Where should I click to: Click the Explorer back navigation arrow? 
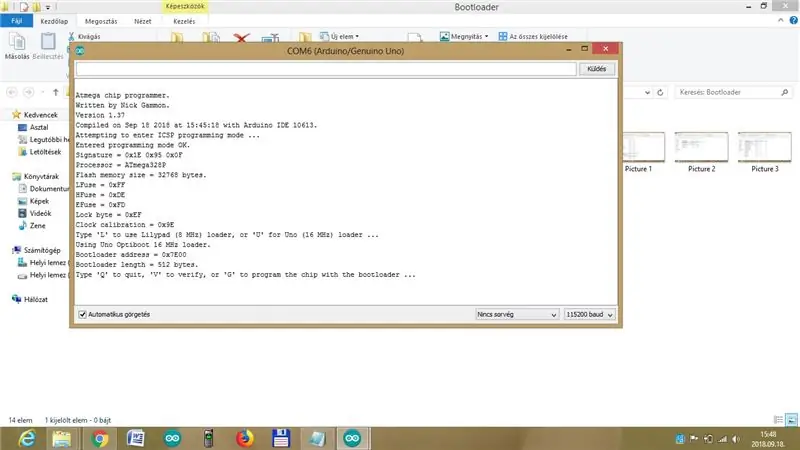pyautogui.click(x=12, y=92)
